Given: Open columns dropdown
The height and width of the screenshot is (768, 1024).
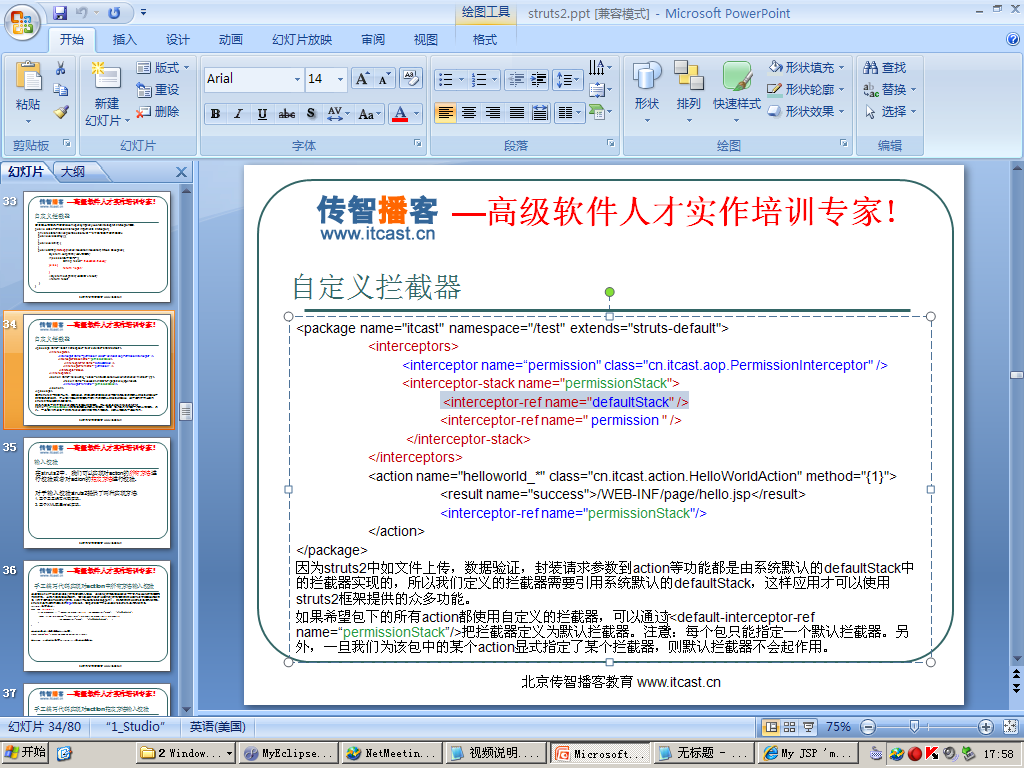Looking at the screenshot, I should 569,113.
